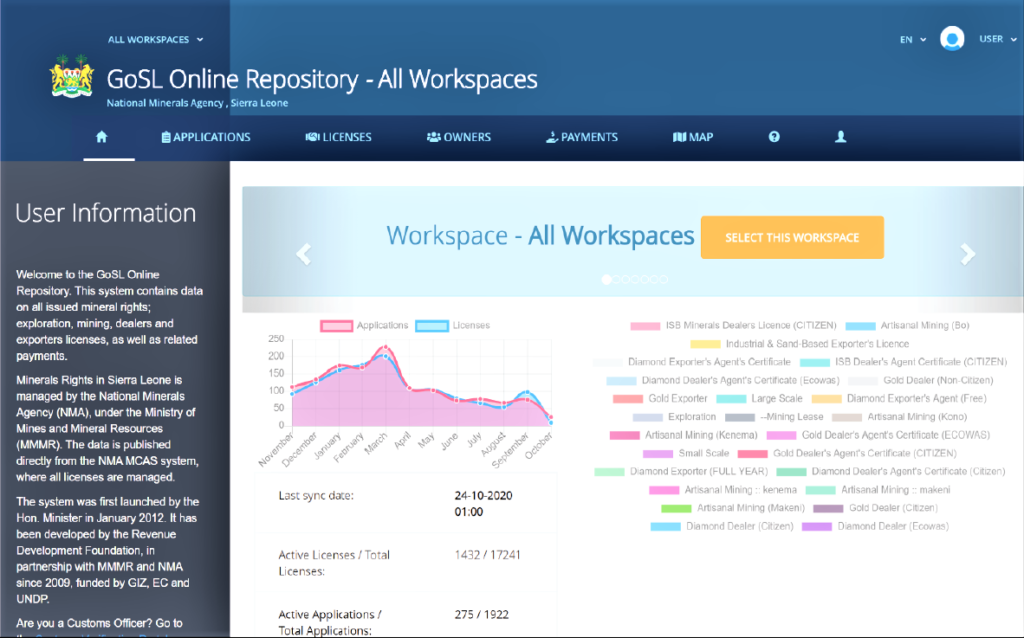Toggle Gold Dealer (Non-Citizen) legend entry
Viewport: 1024px width, 638px height.
click(921, 380)
